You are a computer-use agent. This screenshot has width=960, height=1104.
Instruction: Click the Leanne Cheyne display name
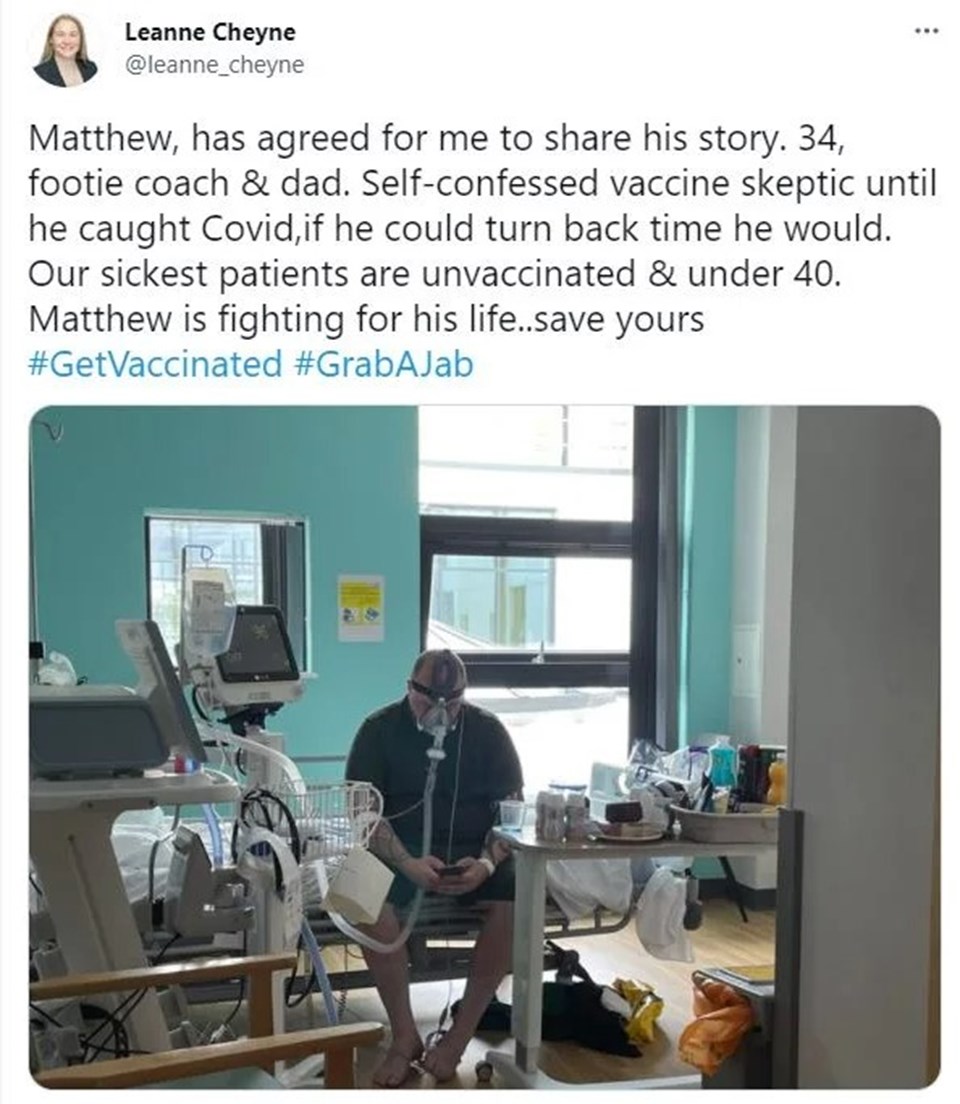[210, 32]
